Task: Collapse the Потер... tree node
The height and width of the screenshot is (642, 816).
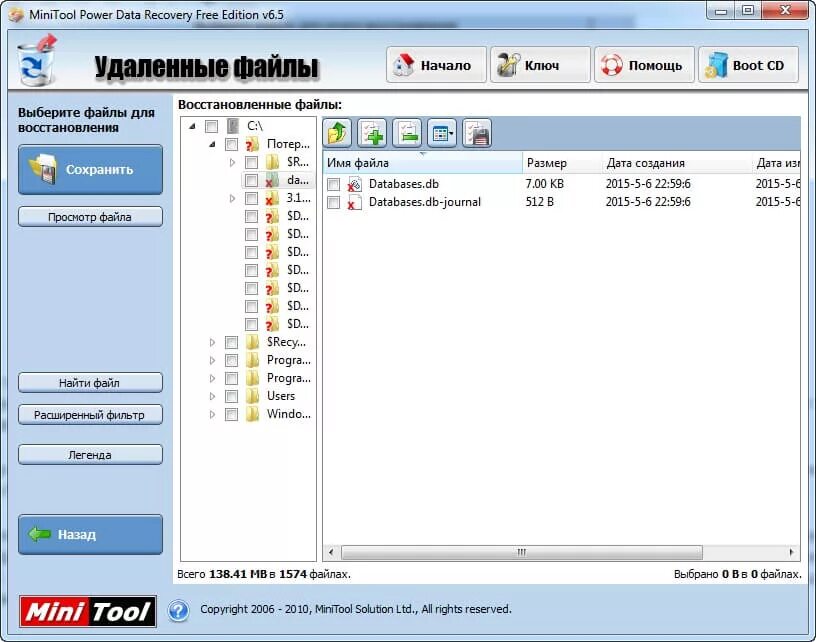Action: pyautogui.click(x=212, y=144)
